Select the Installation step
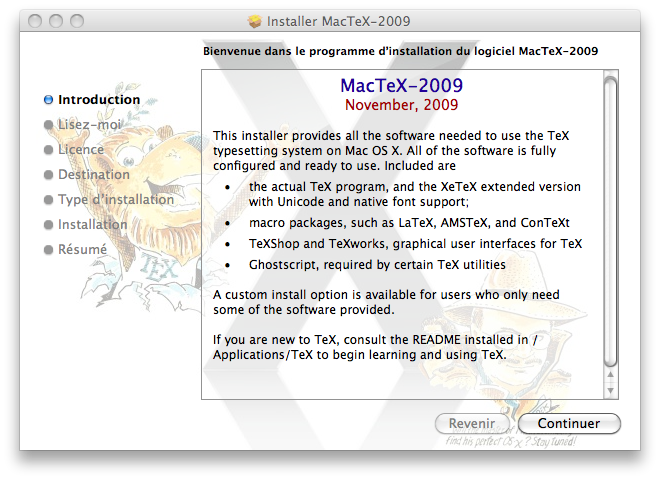Screen dimensions: 660x480 click(x=93, y=224)
